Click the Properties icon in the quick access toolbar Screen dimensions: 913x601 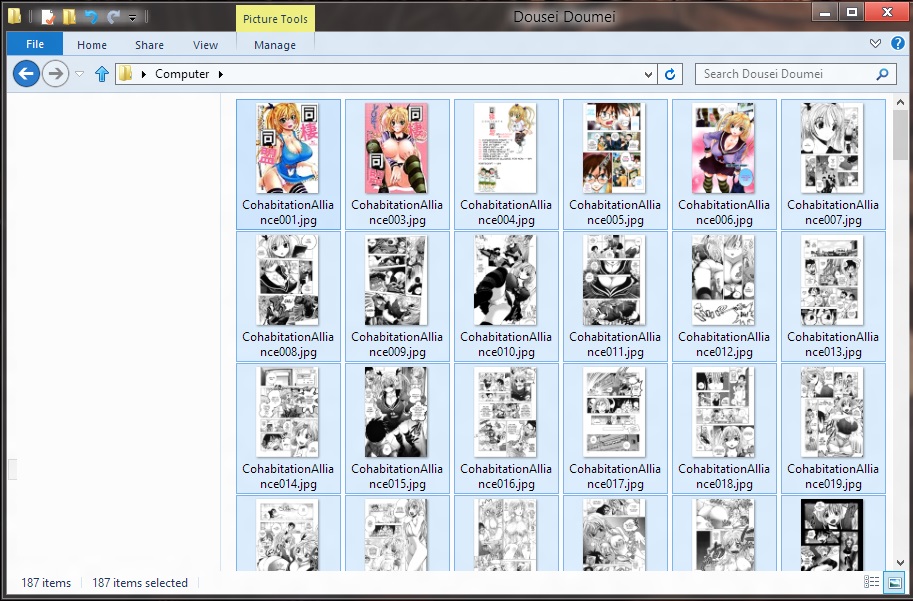click(48, 16)
